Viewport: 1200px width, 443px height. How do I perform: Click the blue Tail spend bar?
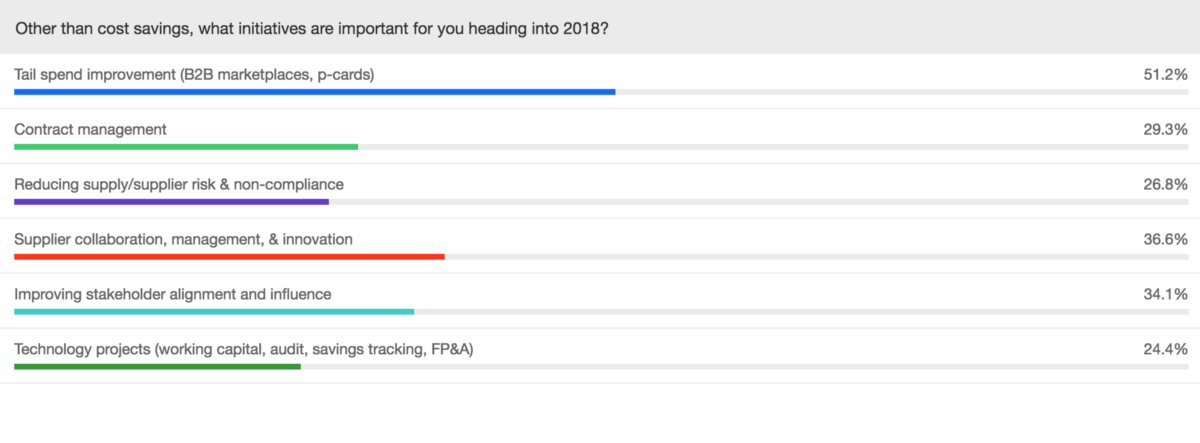click(314, 92)
